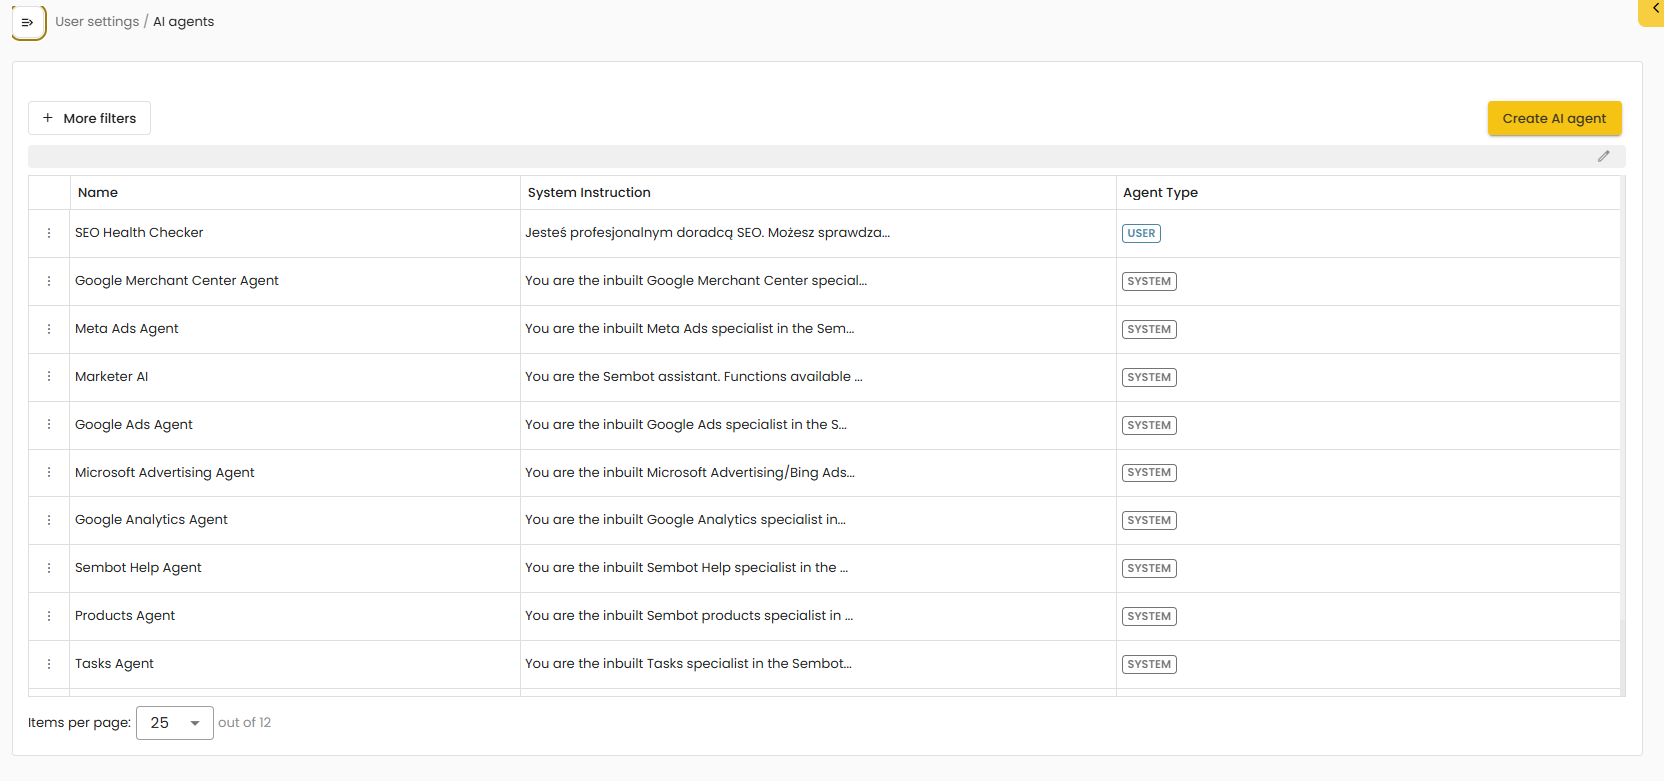Select the Sembot Help Agent entry
This screenshot has width=1664, height=781.
point(138,568)
